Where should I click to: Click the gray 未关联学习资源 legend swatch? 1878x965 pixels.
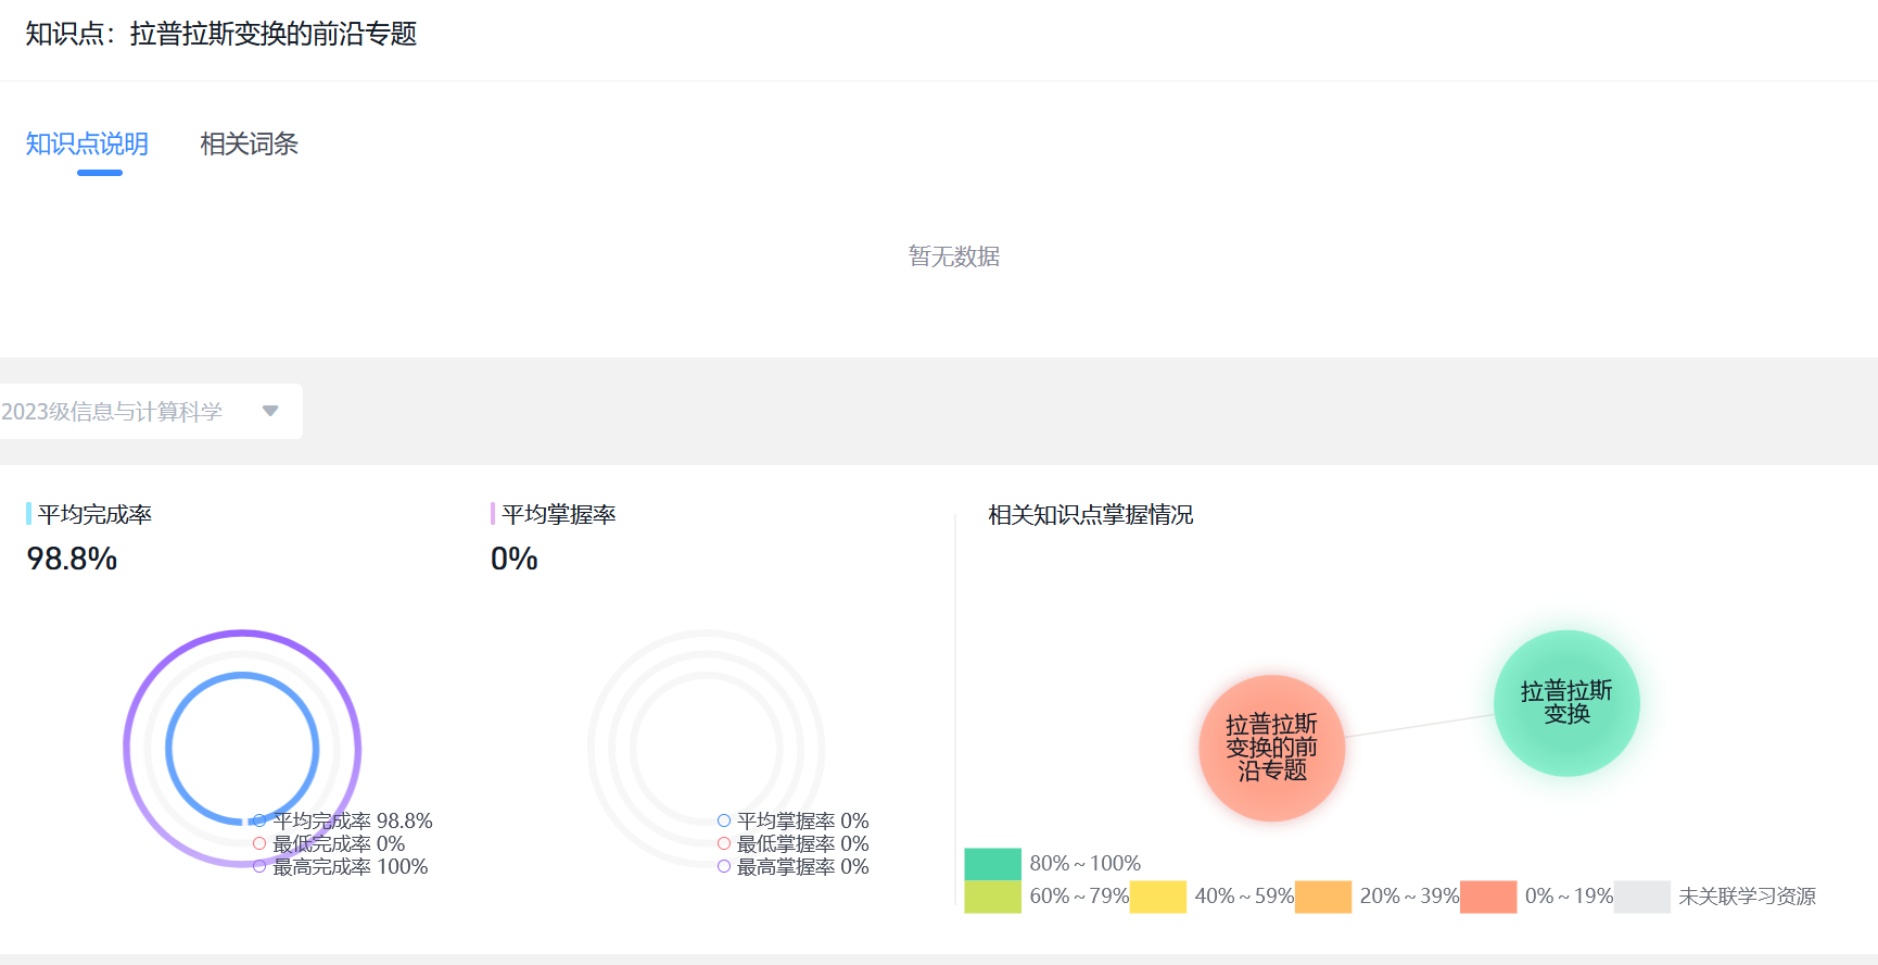tap(1641, 896)
